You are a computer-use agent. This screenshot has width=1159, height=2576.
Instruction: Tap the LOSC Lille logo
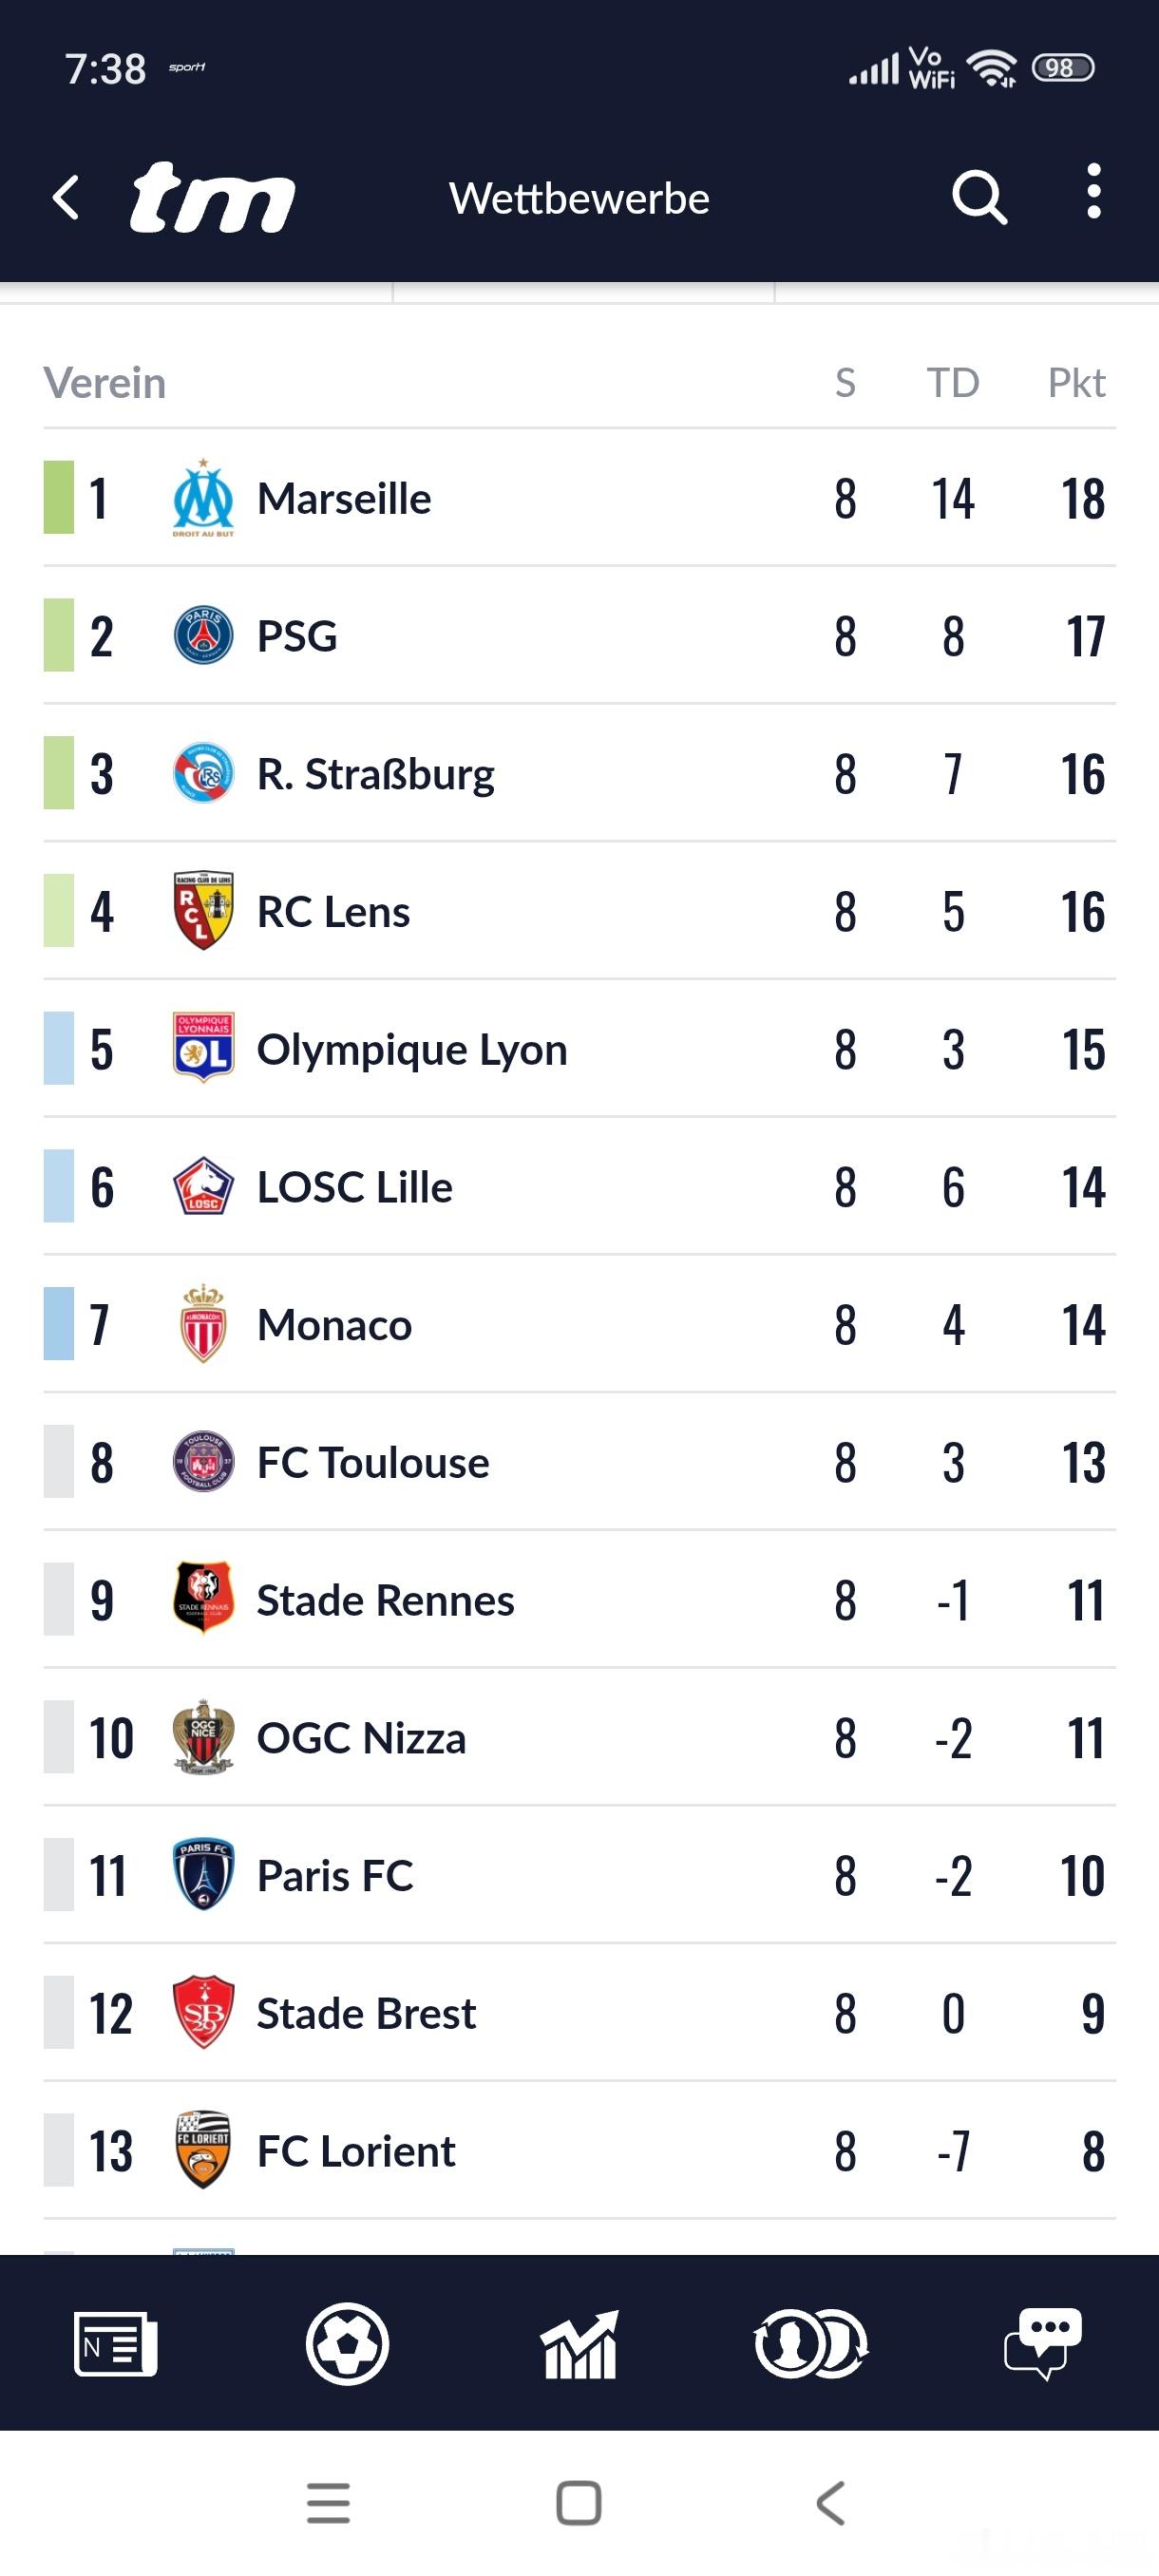(203, 1187)
